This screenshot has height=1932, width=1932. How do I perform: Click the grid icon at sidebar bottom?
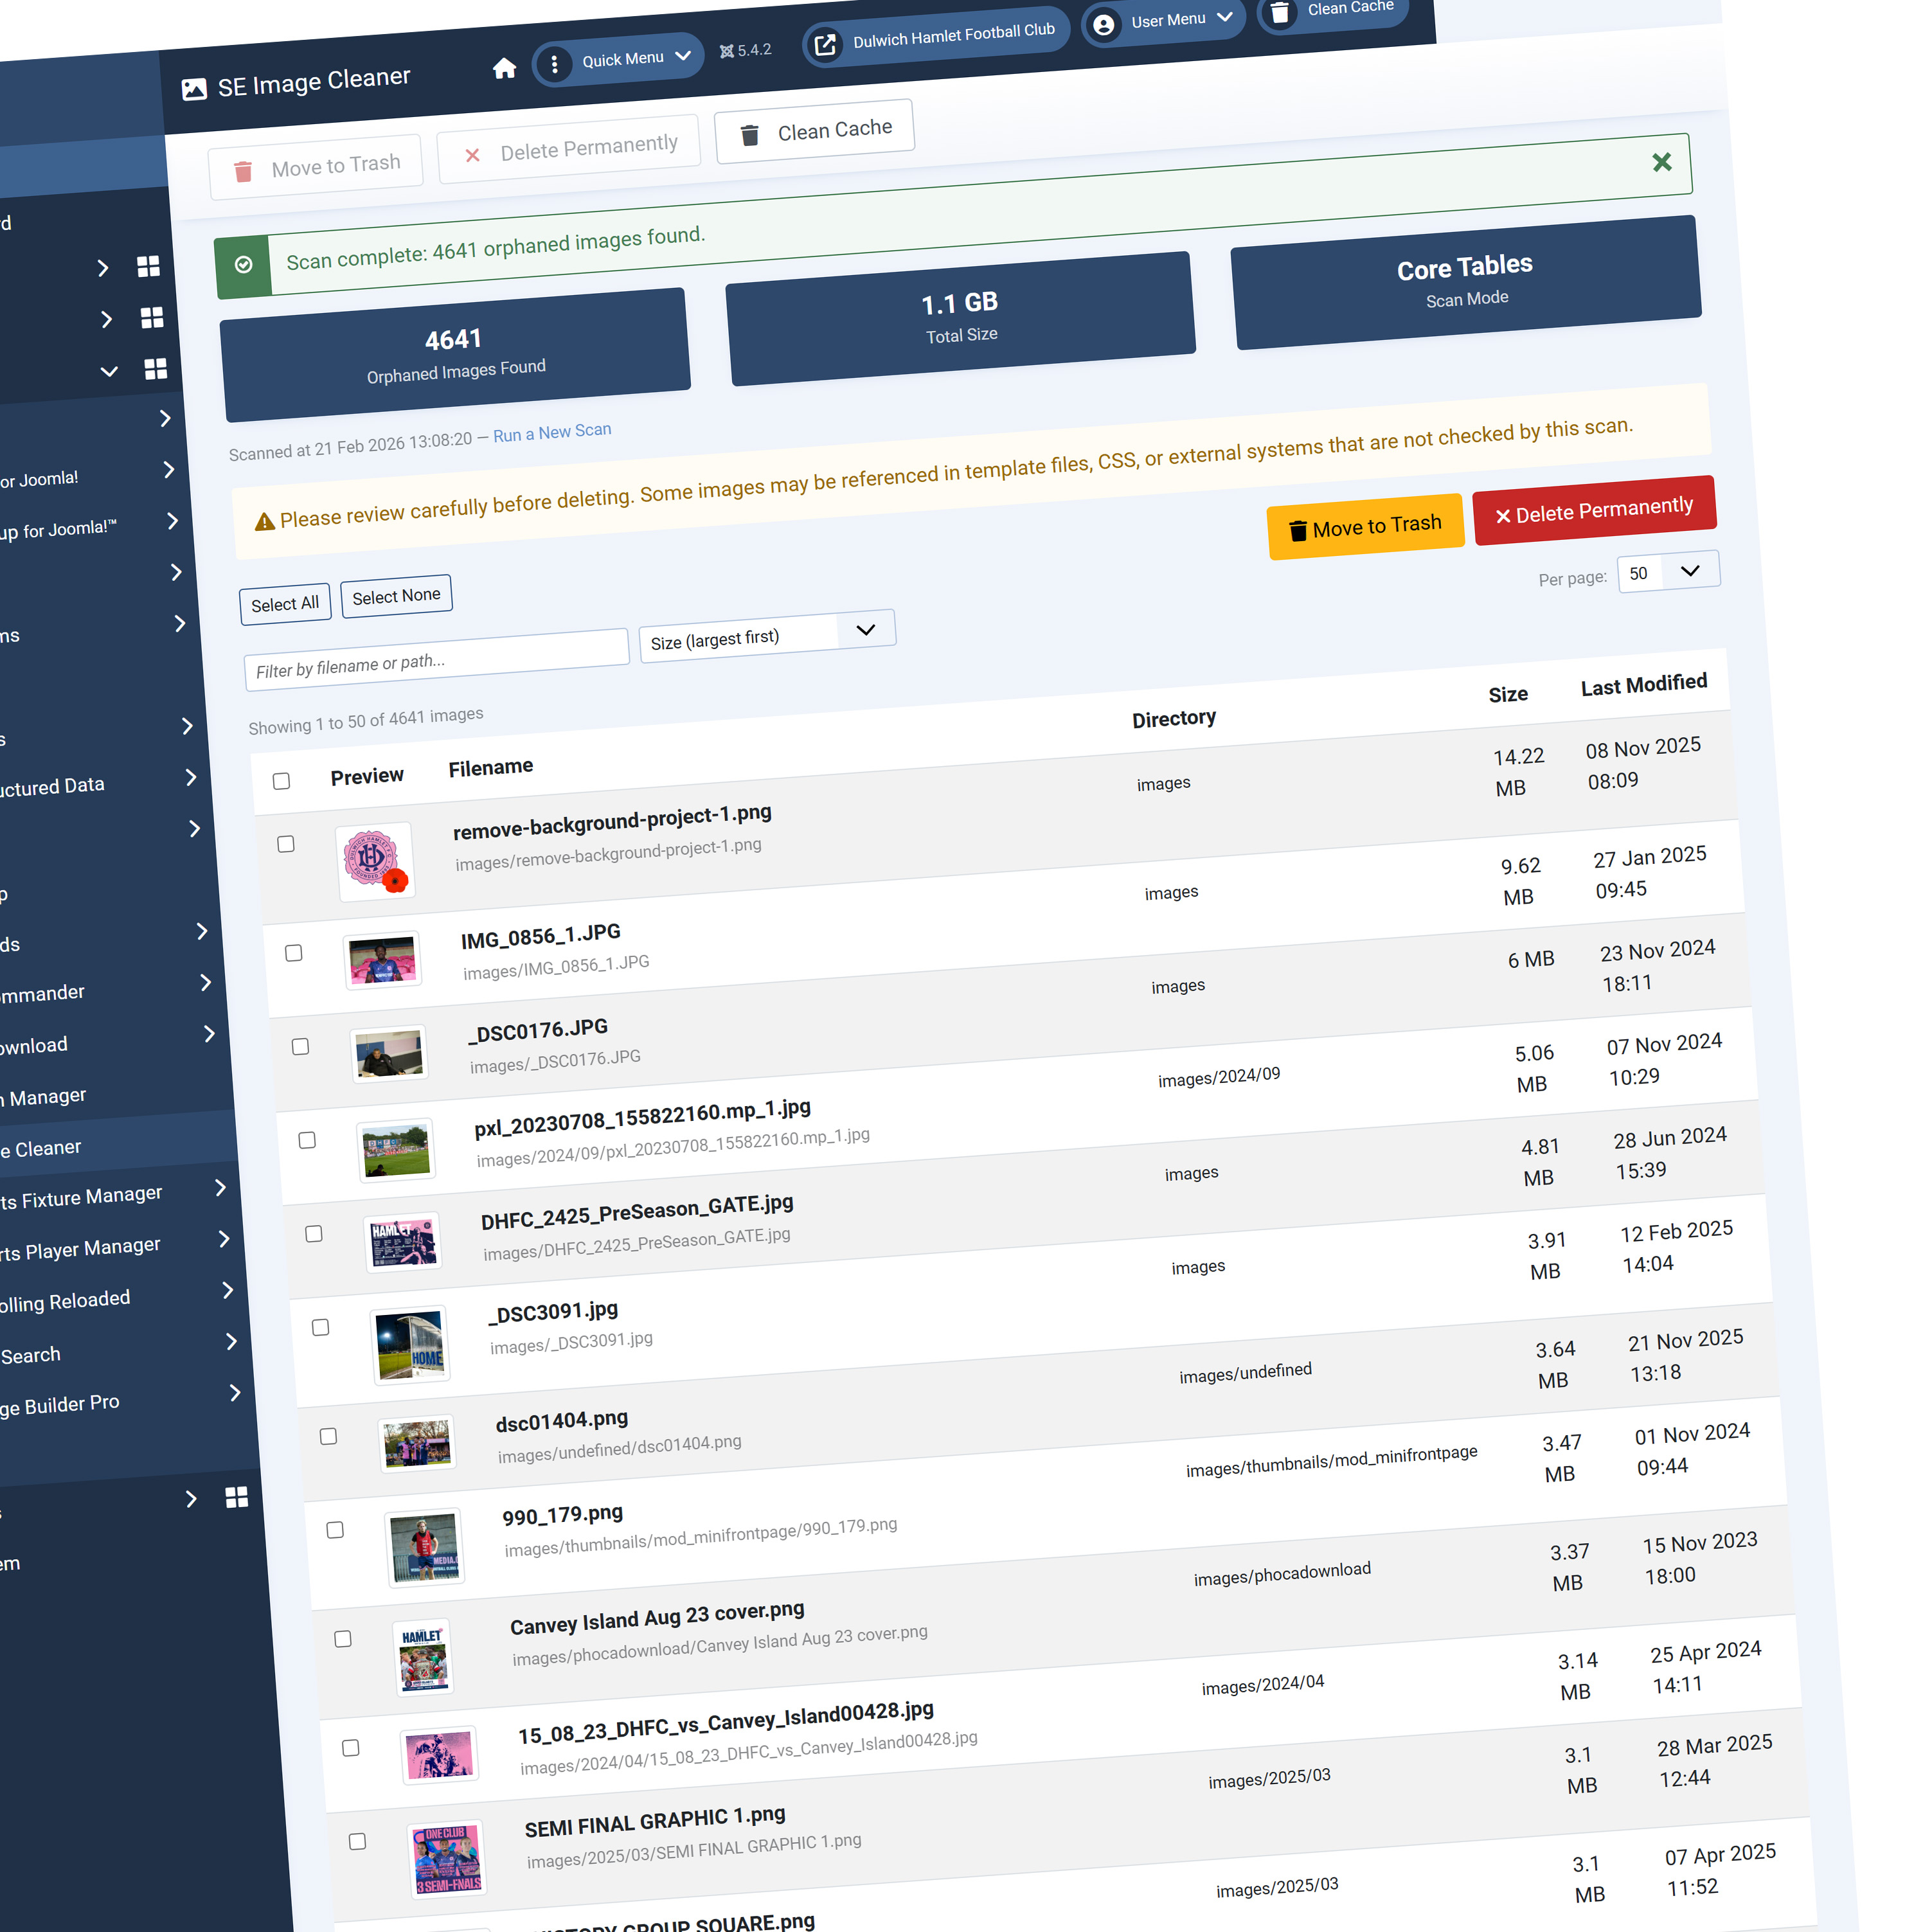[237, 1497]
